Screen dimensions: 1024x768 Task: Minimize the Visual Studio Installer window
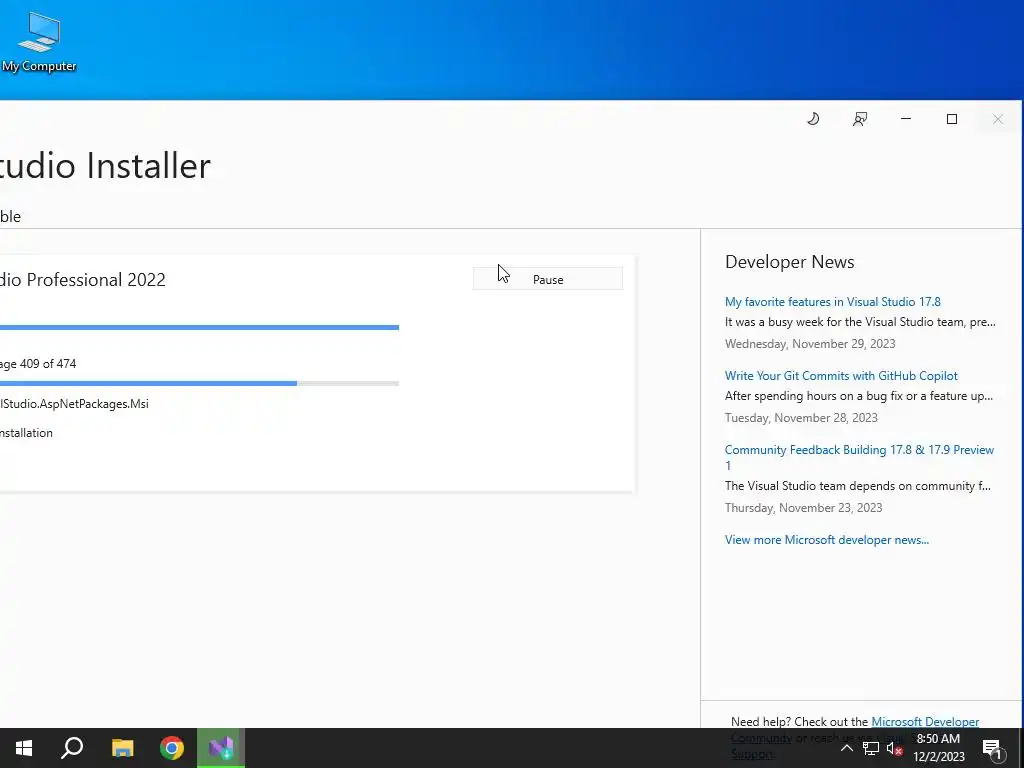click(906, 119)
